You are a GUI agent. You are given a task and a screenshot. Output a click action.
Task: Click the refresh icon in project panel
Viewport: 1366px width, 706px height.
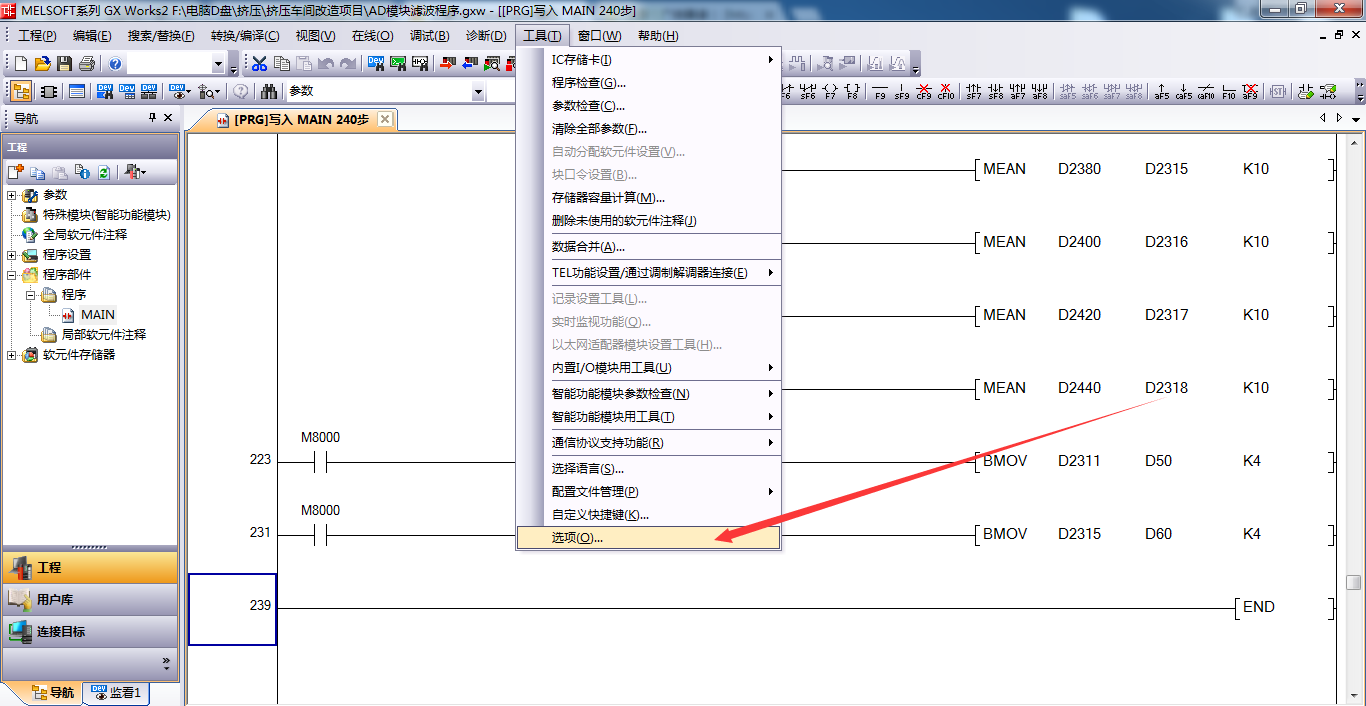coord(103,173)
